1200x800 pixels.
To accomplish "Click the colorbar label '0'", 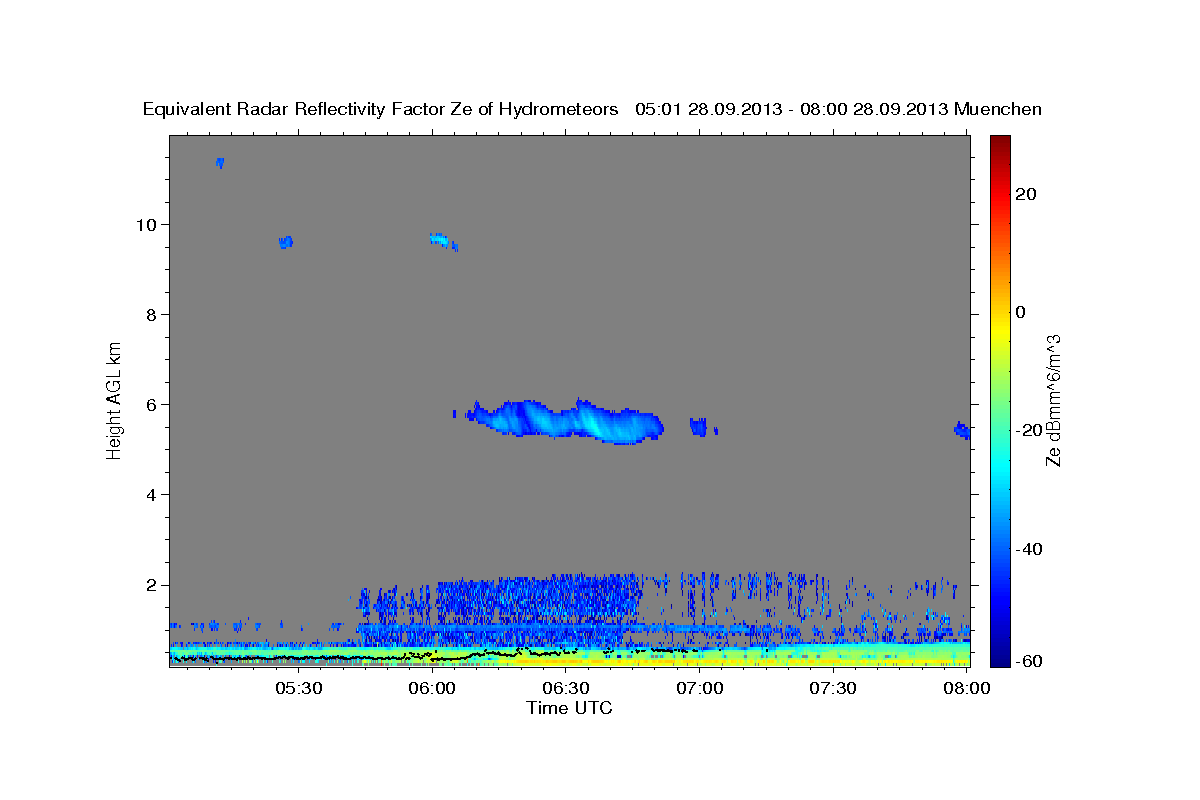I will [1021, 312].
